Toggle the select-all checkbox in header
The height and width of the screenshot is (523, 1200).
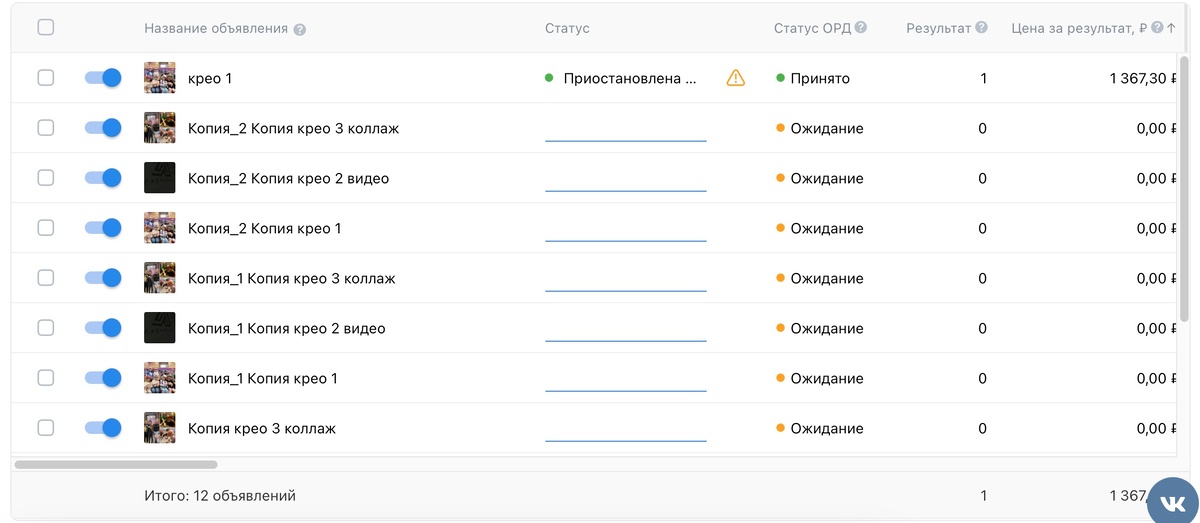[x=46, y=28]
